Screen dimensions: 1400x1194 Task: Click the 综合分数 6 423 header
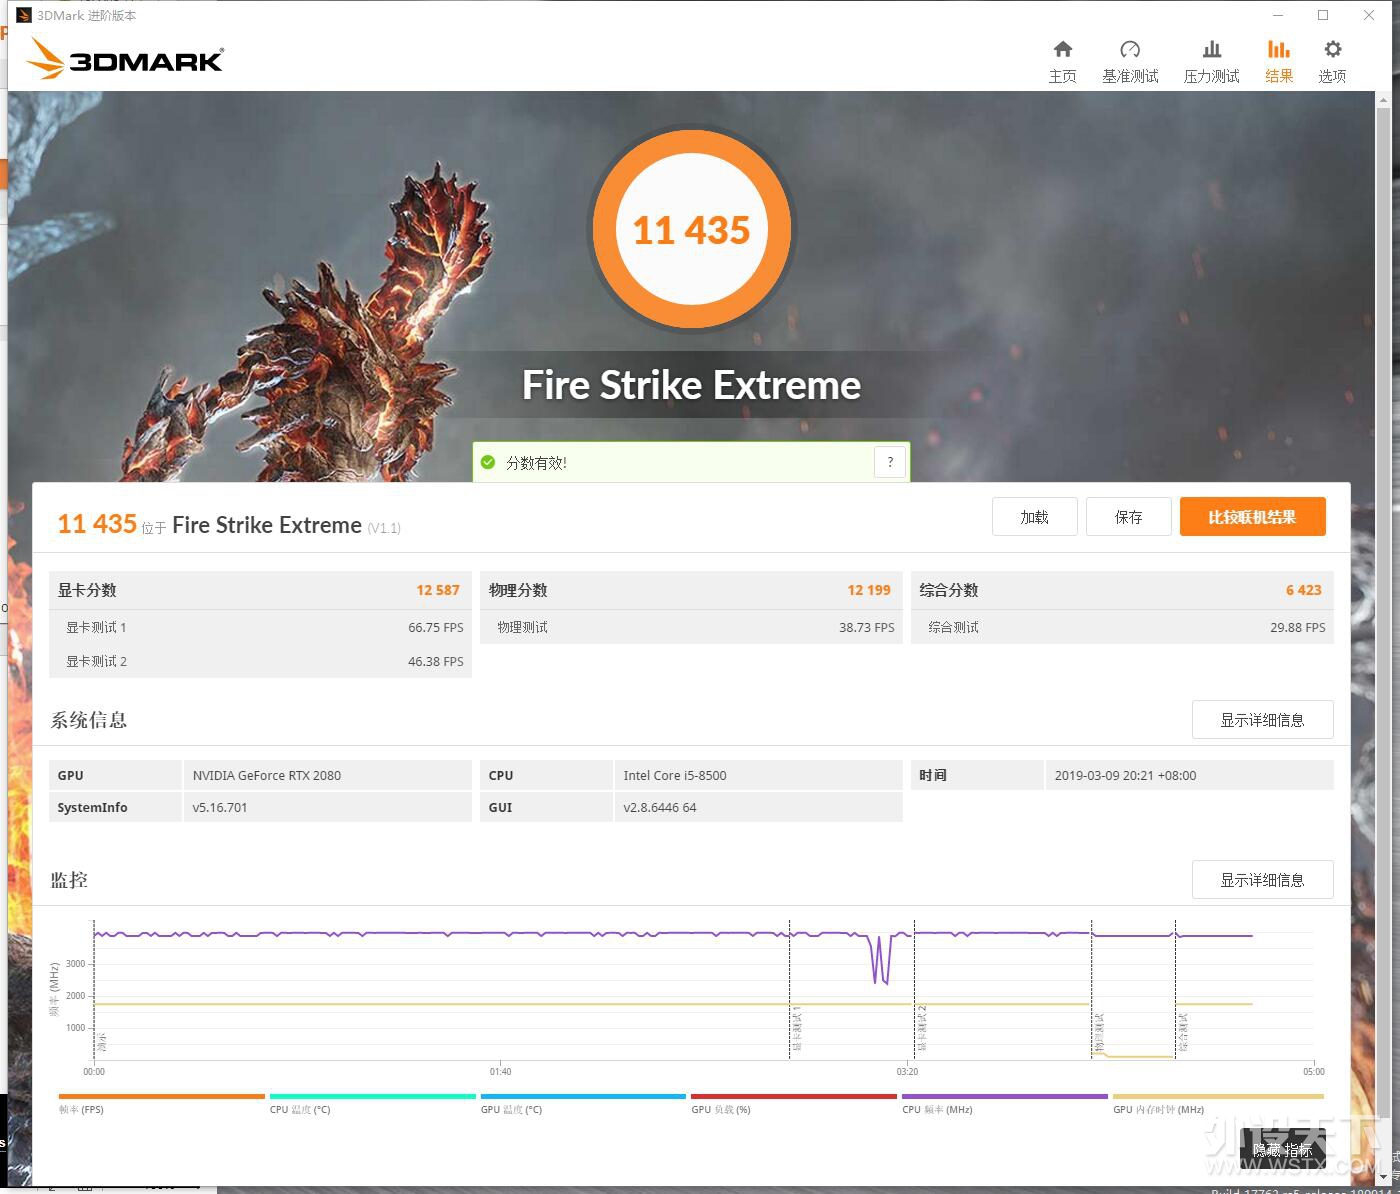(1122, 590)
